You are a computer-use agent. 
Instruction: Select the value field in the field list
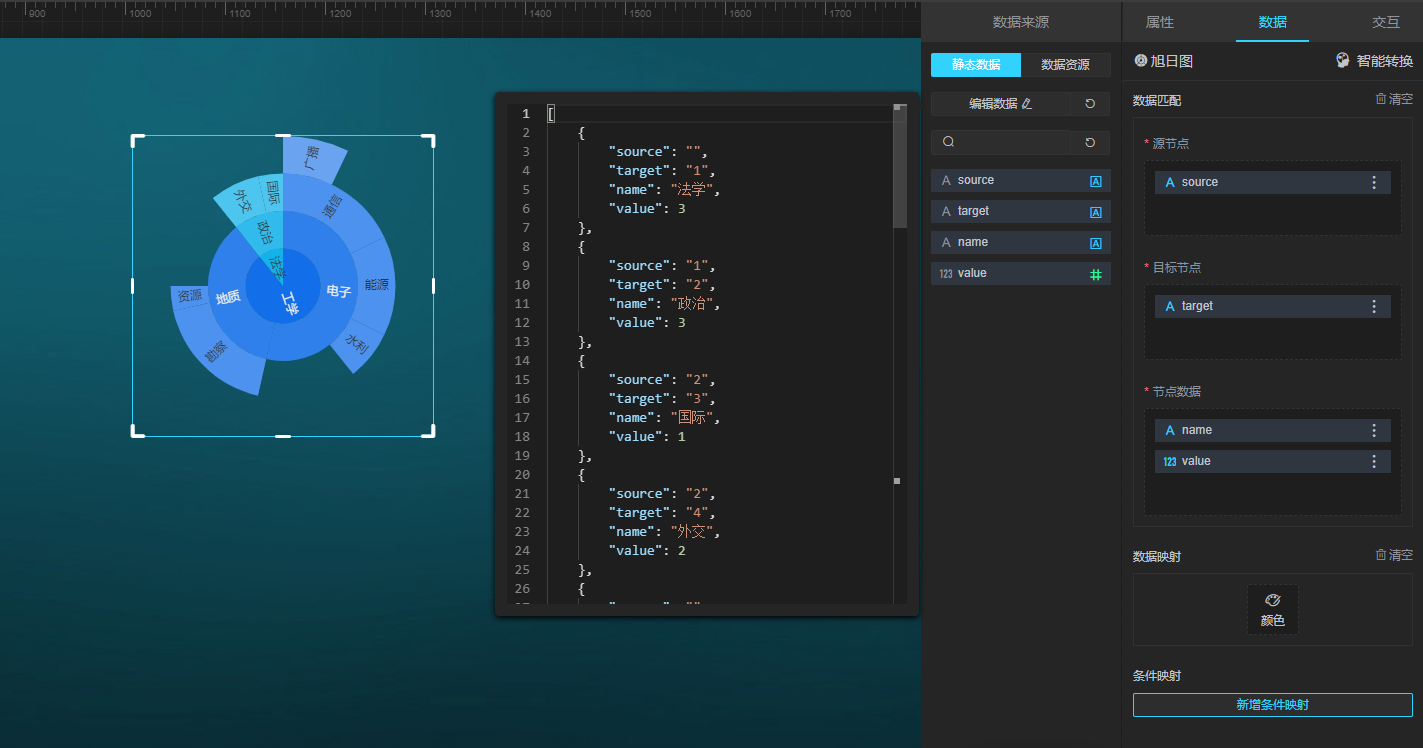click(x=1021, y=274)
